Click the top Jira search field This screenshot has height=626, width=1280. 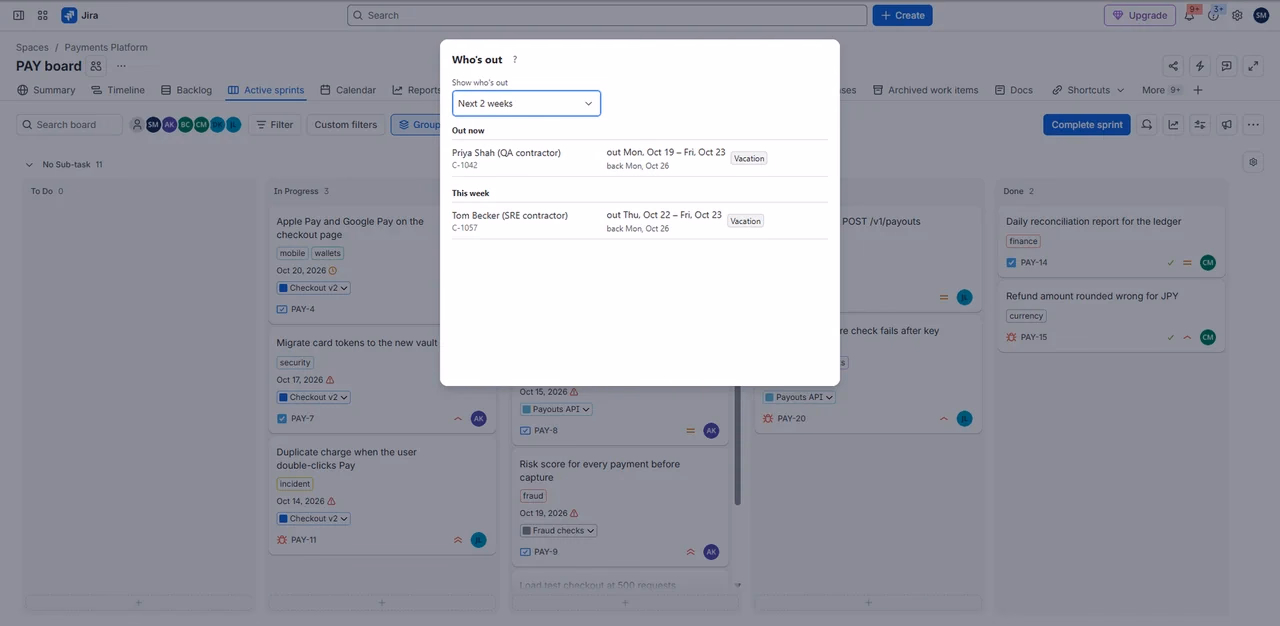607,15
